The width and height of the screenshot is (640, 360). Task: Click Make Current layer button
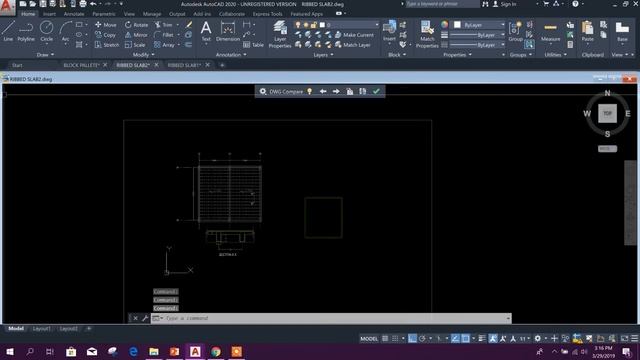click(354, 35)
